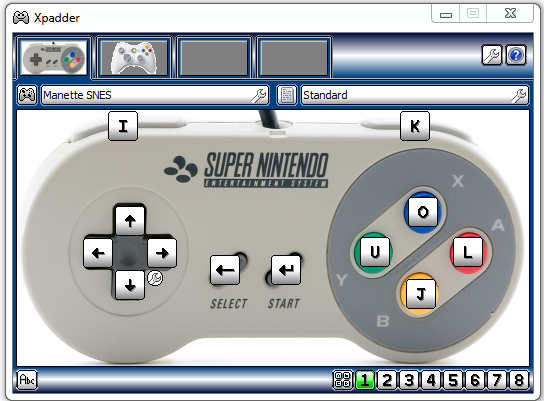Click the wrench inside the Standard field
This screenshot has height=401, width=544.
[x=518, y=95]
